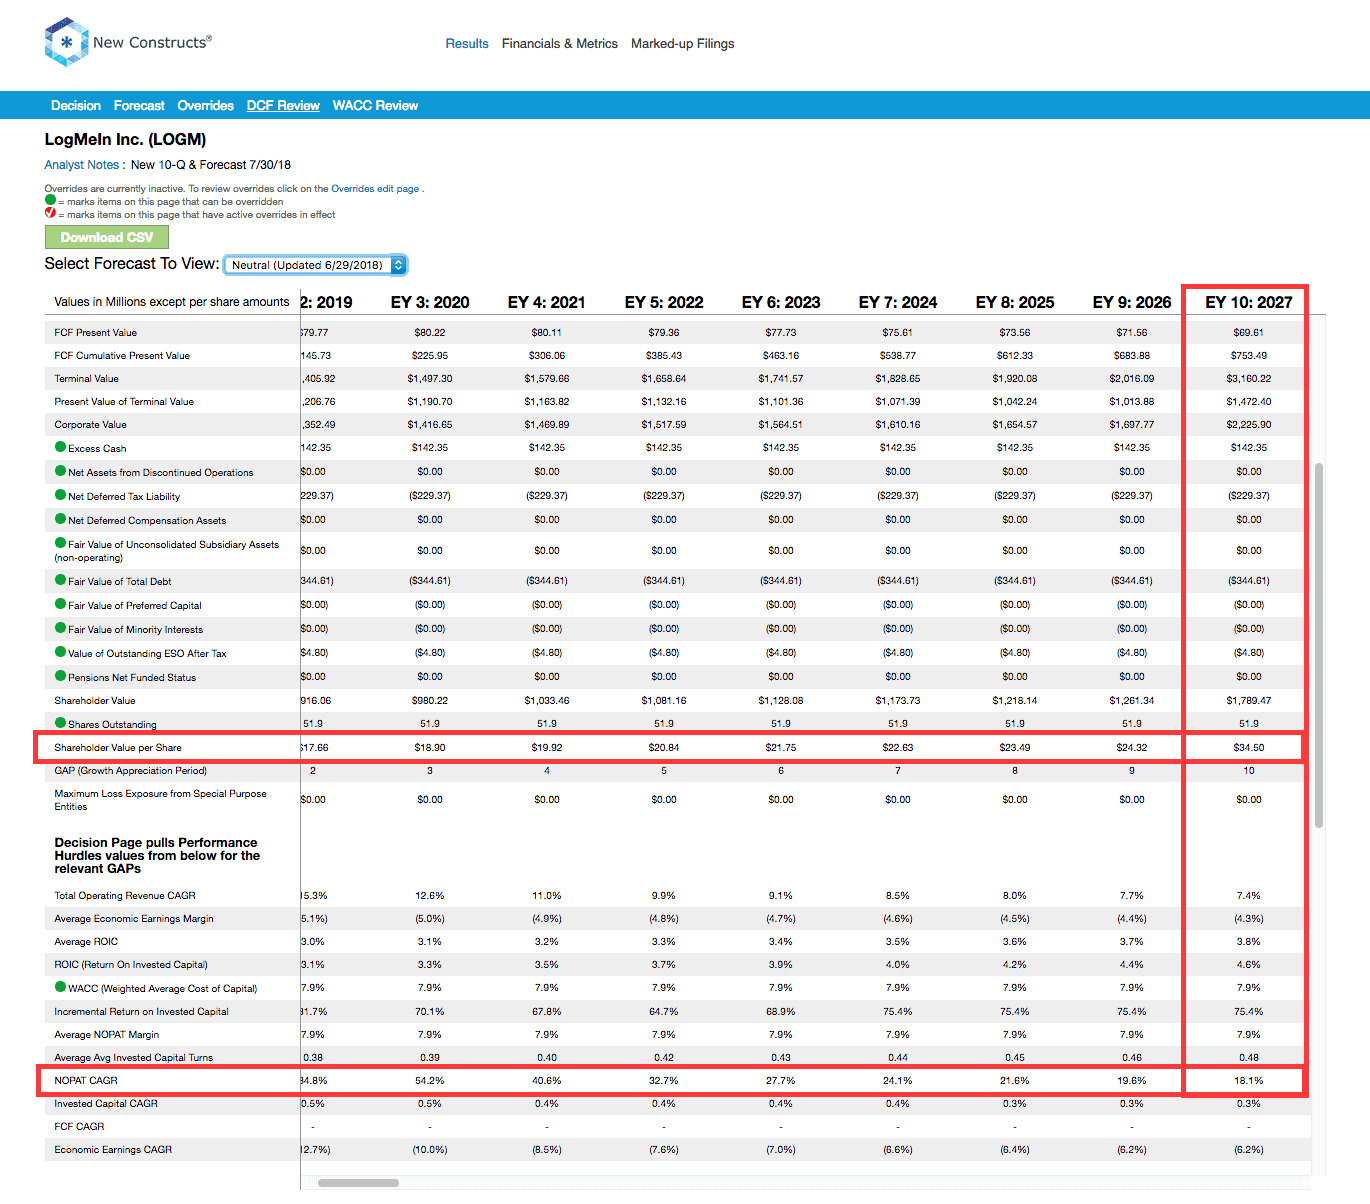This screenshot has height=1204, width=1370.
Task: Click green dot beside Value of Outstanding ESO After Tax
Action: pyautogui.click(x=60, y=652)
